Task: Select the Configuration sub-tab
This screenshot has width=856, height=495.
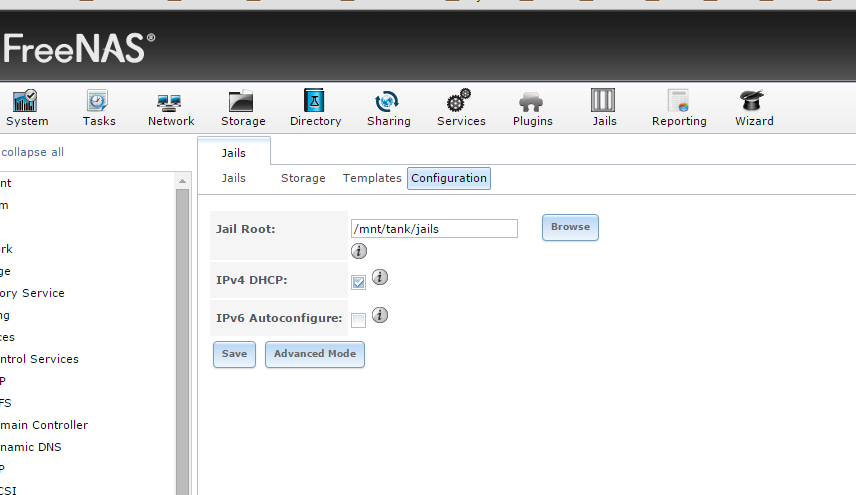Action: pos(449,178)
